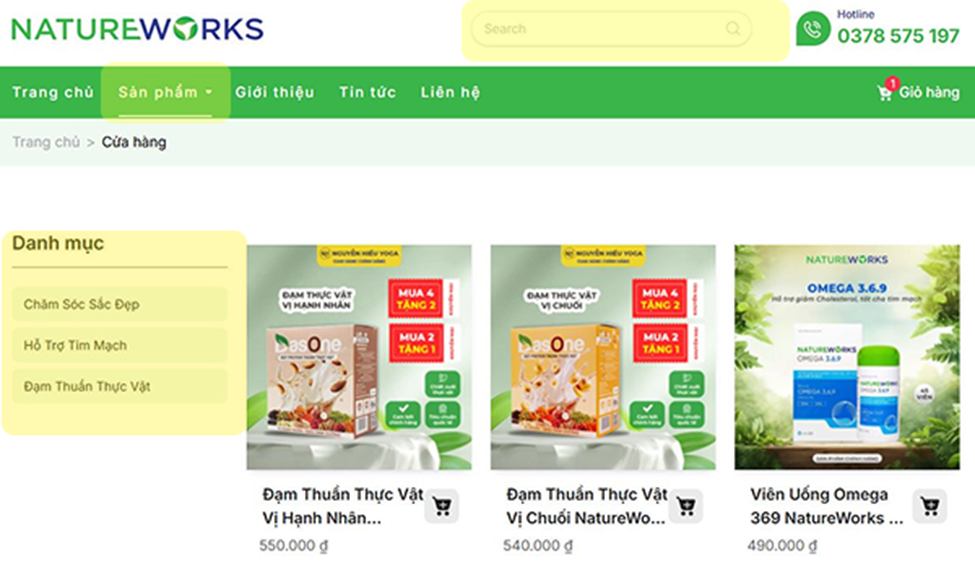The image size is (975, 567).
Task: Go to the Giới thiệu page
Action: click(x=274, y=92)
